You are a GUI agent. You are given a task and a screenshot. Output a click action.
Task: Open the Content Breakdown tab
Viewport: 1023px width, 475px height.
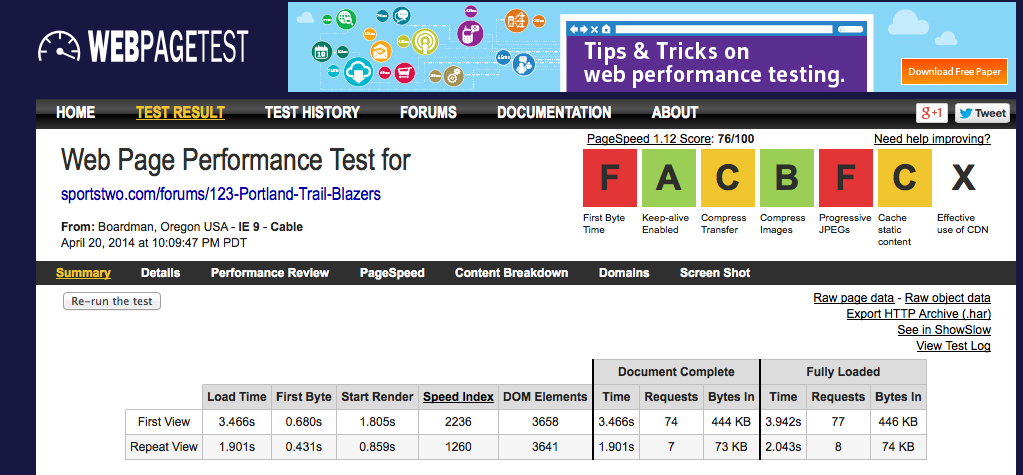point(511,273)
